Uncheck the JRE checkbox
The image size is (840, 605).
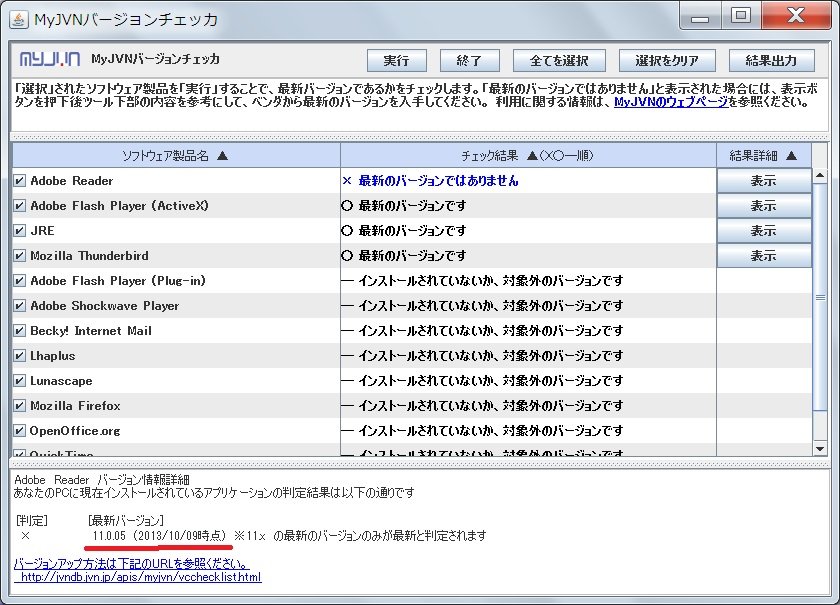pos(19,230)
